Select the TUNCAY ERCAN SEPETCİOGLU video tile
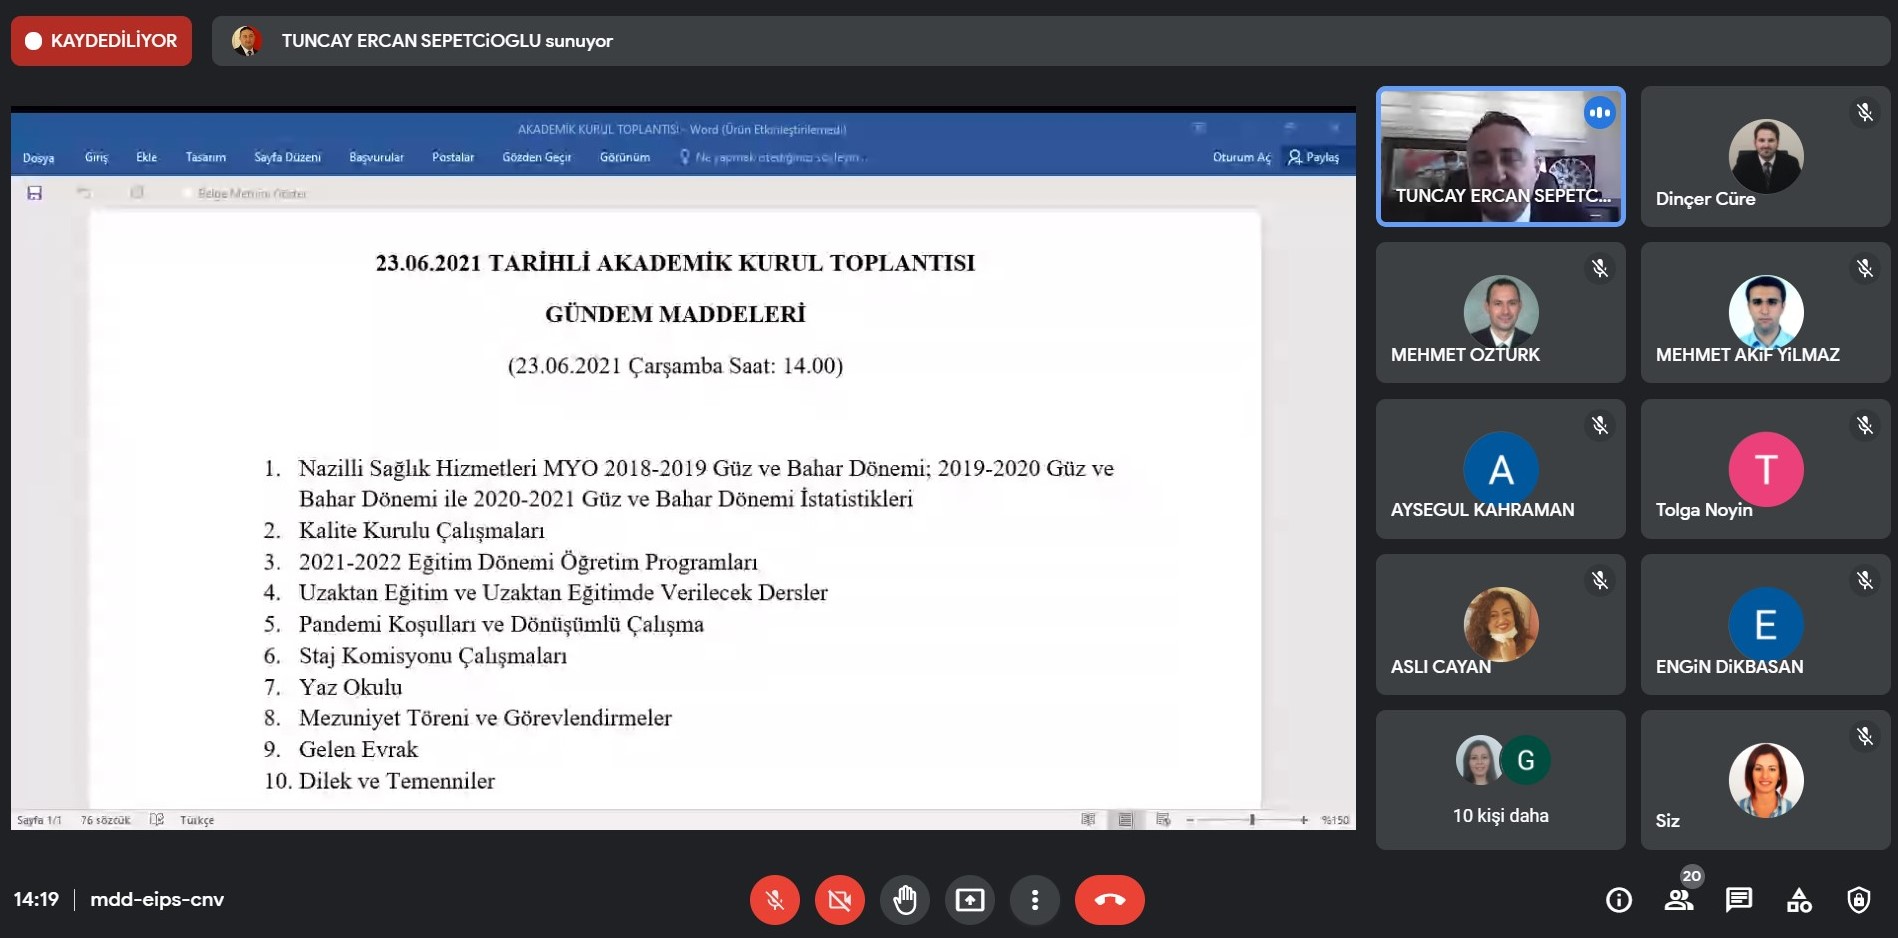The height and width of the screenshot is (938, 1898). pyautogui.click(x=1500, y=156)
